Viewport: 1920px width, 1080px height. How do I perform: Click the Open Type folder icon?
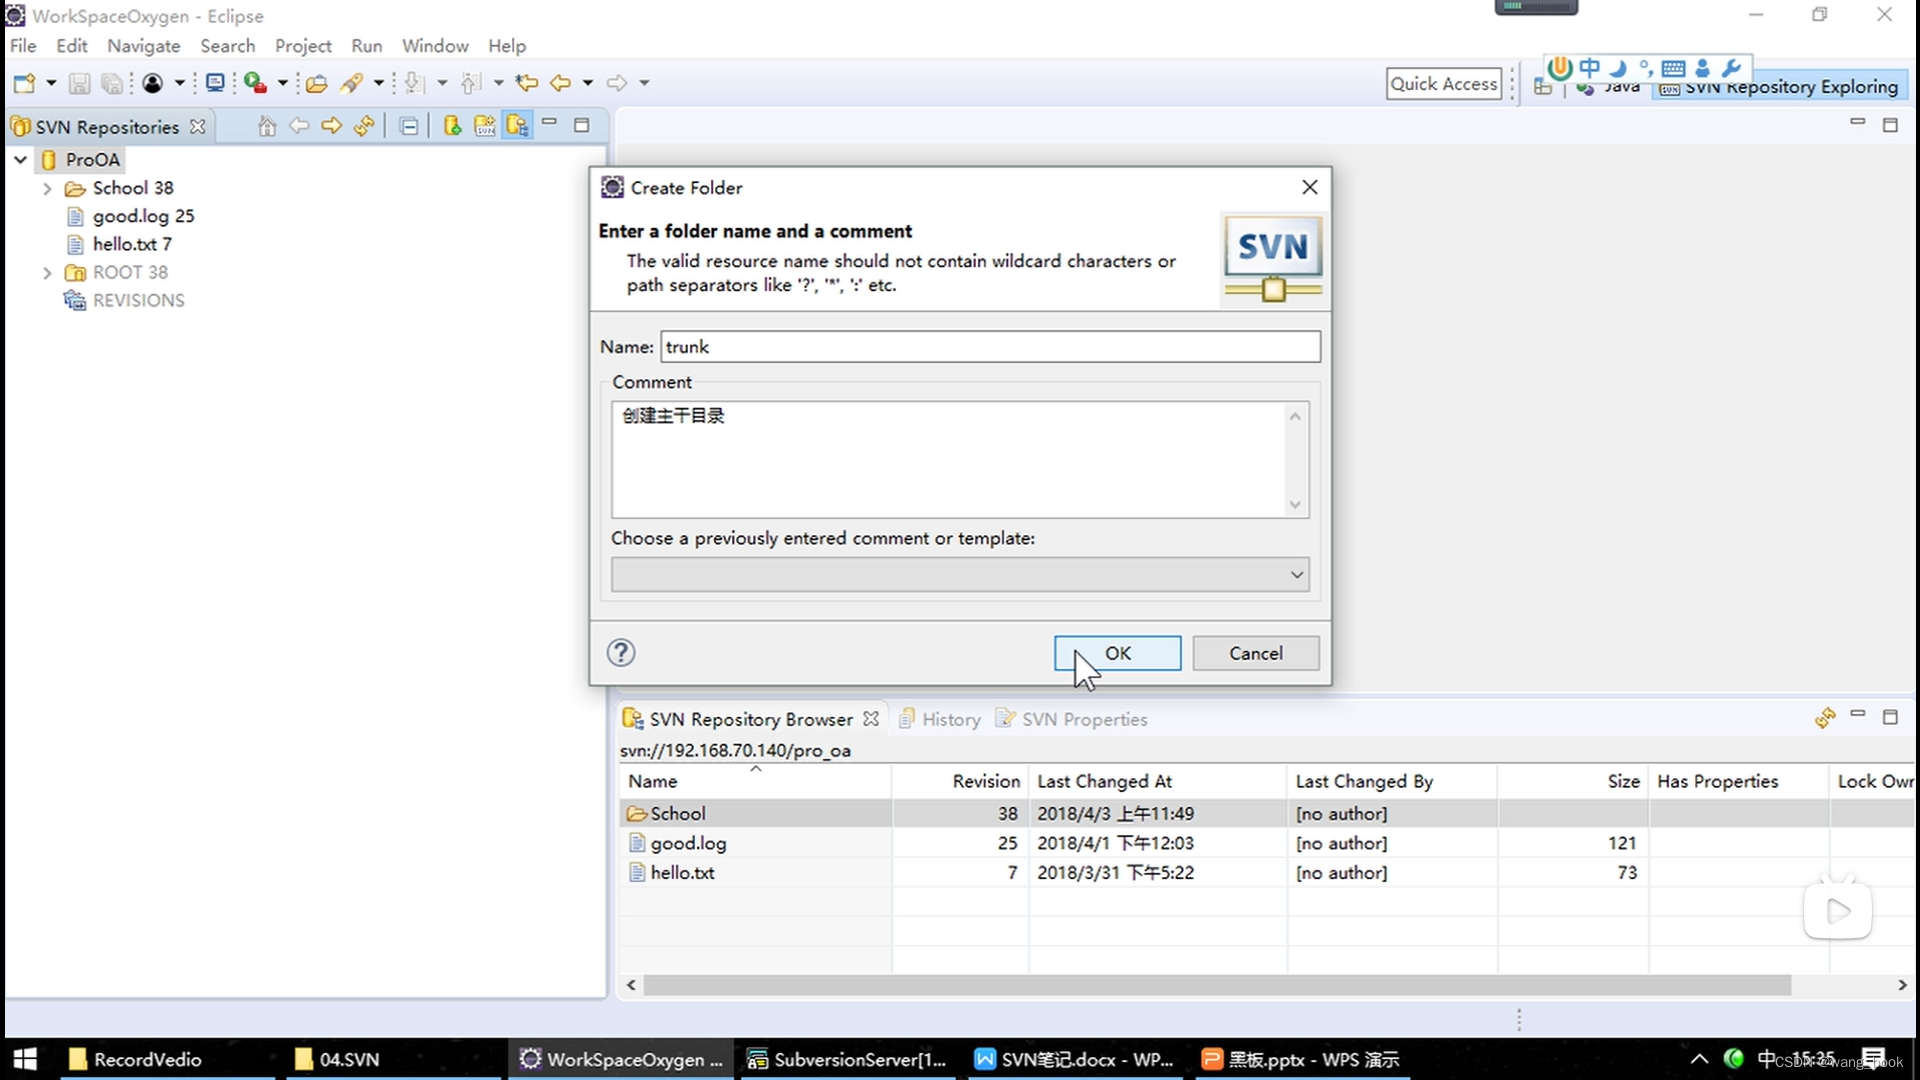click(x=317, y=83)
